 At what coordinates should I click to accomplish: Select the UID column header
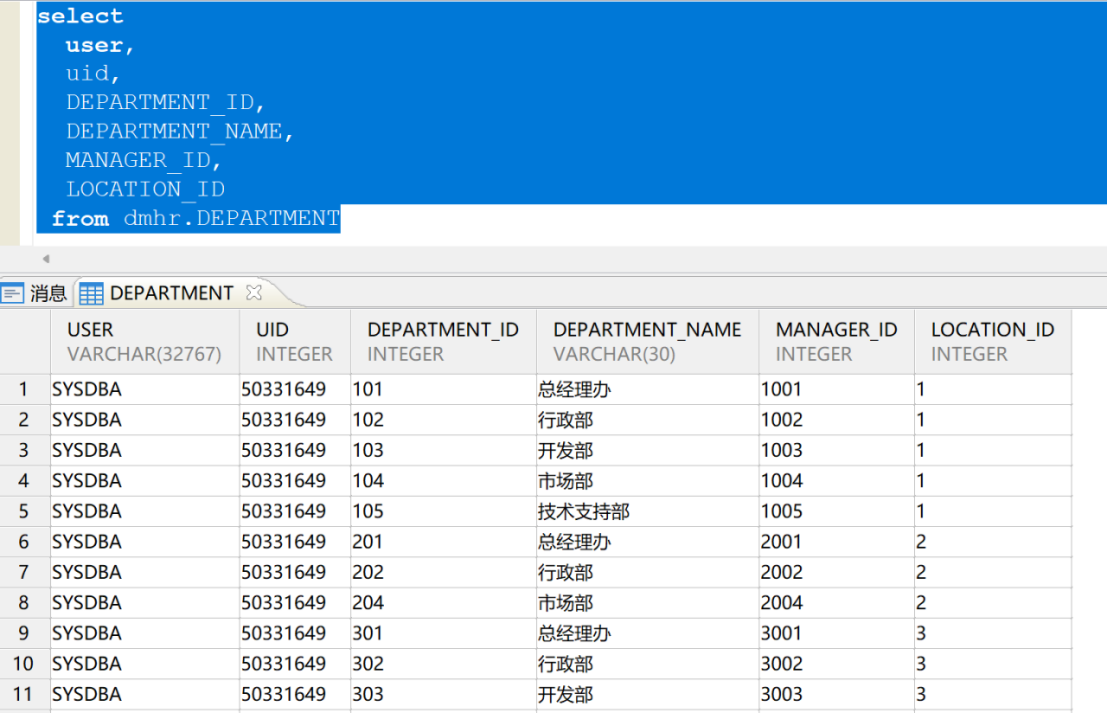(x=295, y=341)
